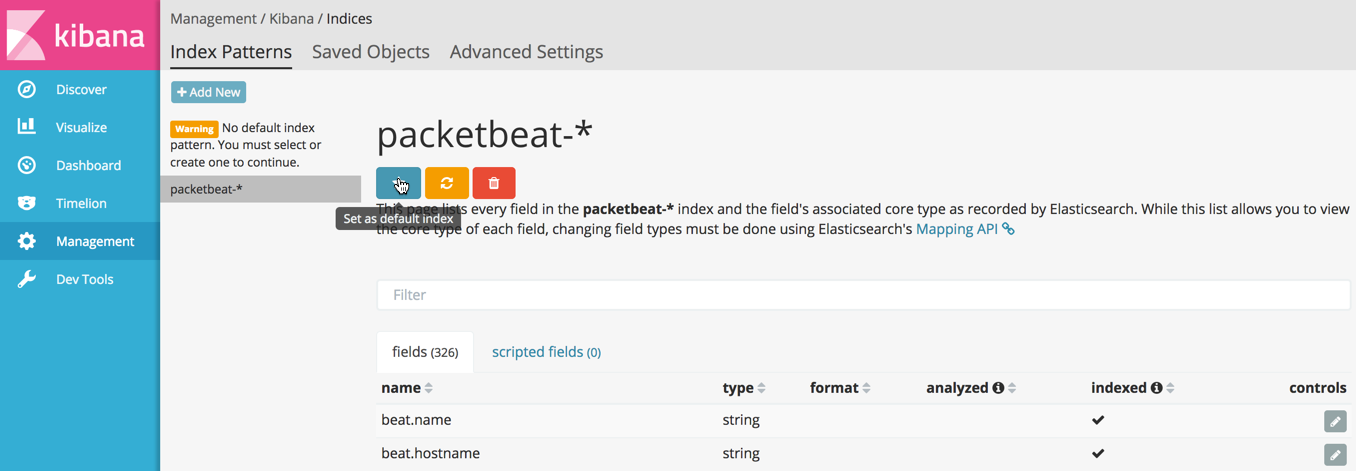The height and width of the screenshot is (471, 1356).
Task: Switch to scripted fields tab
Action: tap(546, 352)
